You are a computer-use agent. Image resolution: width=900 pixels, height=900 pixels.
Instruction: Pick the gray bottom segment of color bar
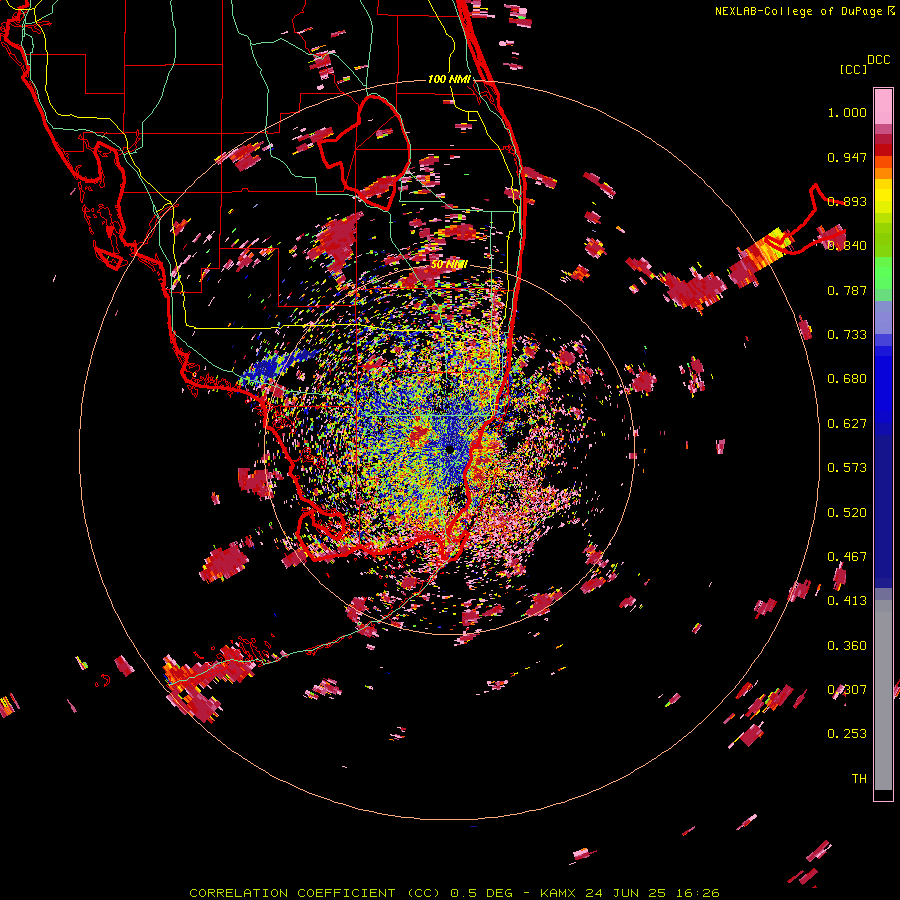click(x=883, y=695)
